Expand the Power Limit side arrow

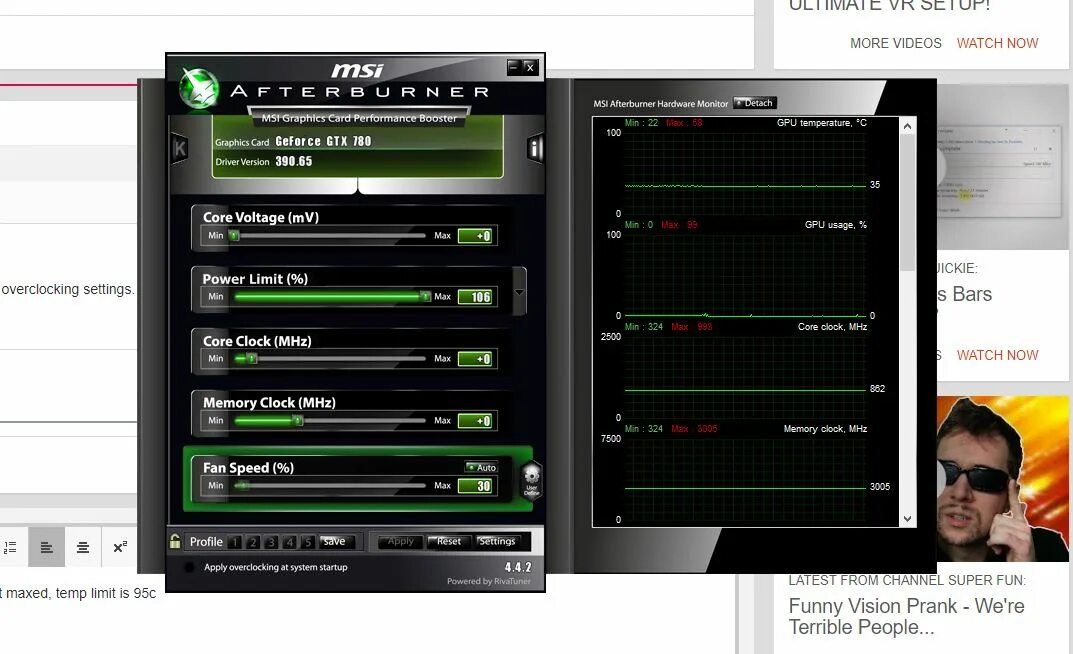519,292
